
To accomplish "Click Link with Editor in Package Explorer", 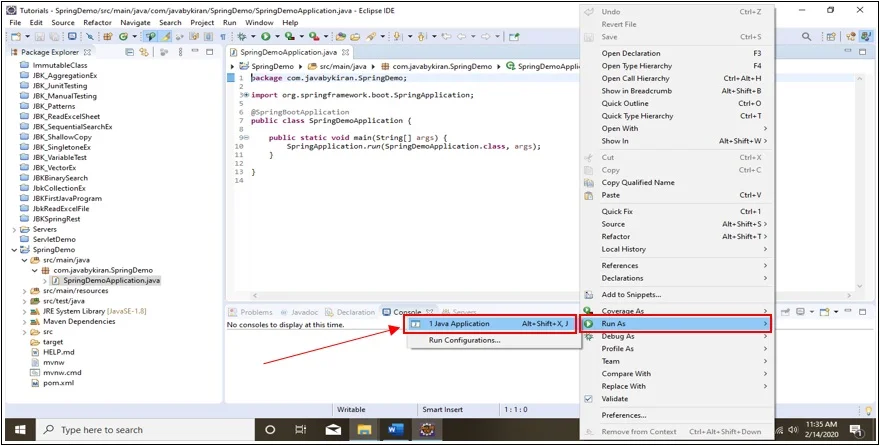I will tap(144, 52).
